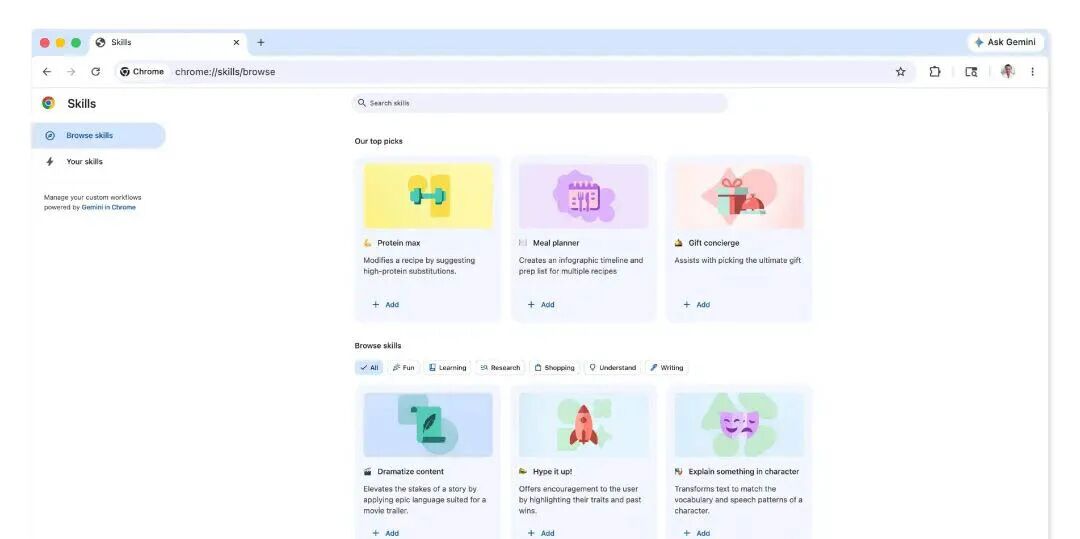Click the bookmark star icon in address bar
Viewport: 1080px width, 539px height.
coord(900,72)
